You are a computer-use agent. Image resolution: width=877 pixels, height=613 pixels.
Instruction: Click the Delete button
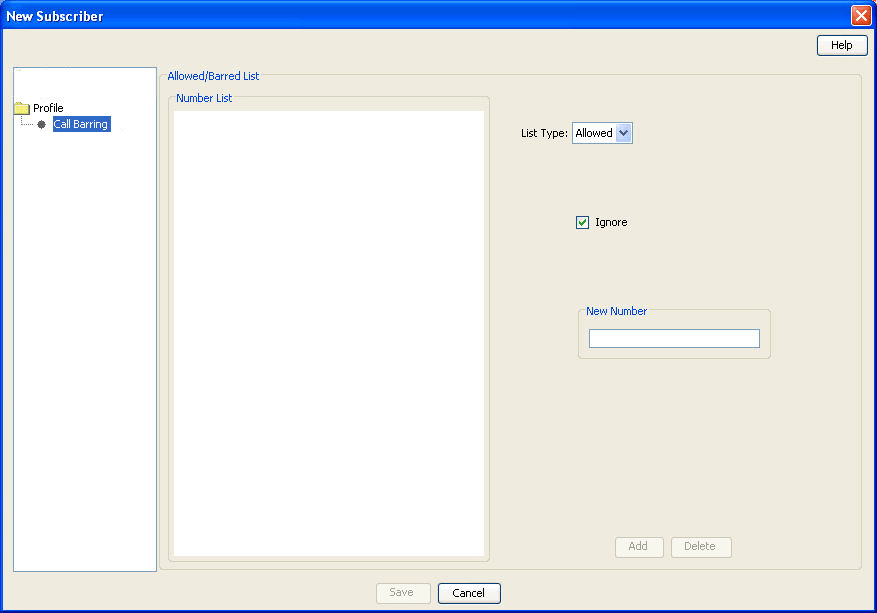(x=701, y=547)
